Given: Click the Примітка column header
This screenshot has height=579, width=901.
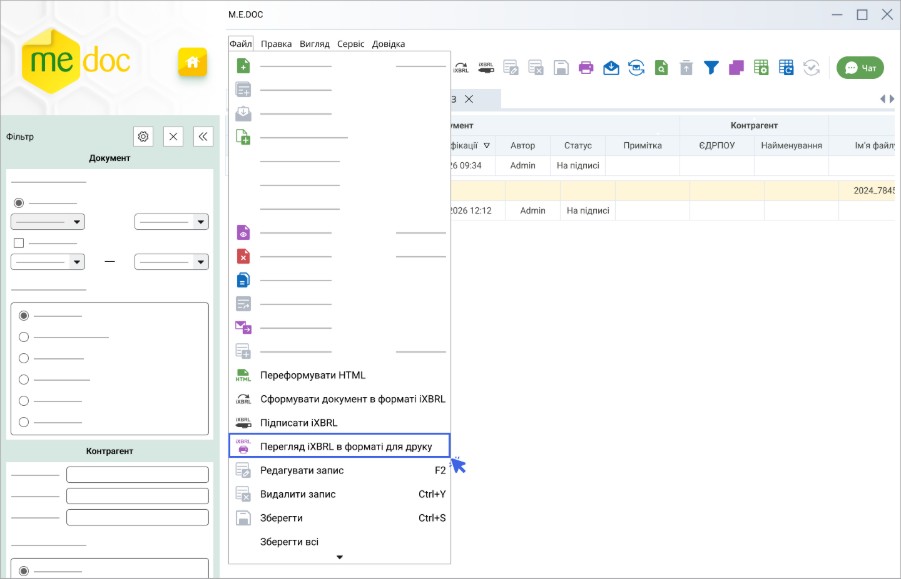Looking at the screenshot, I should tap(642, 146).
